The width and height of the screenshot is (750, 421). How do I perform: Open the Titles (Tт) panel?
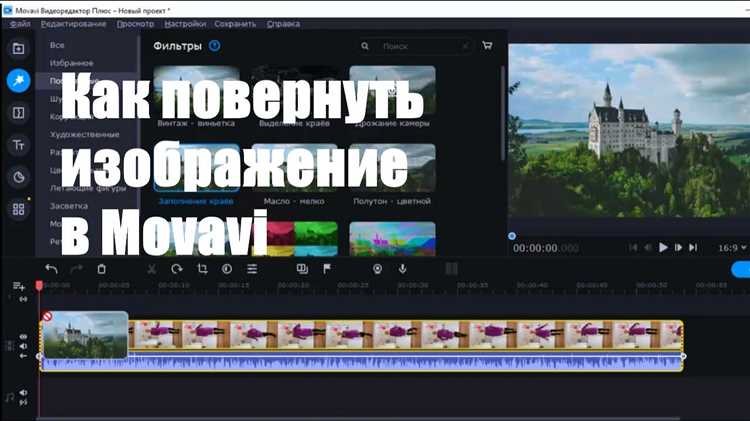[18, 145]
